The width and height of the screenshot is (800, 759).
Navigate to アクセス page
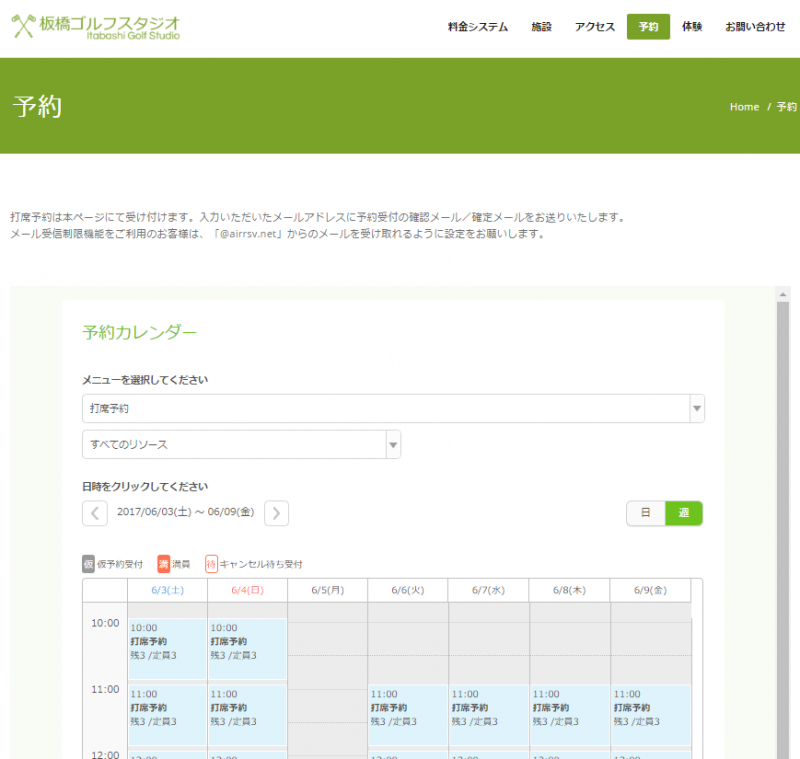coord(595,27)
